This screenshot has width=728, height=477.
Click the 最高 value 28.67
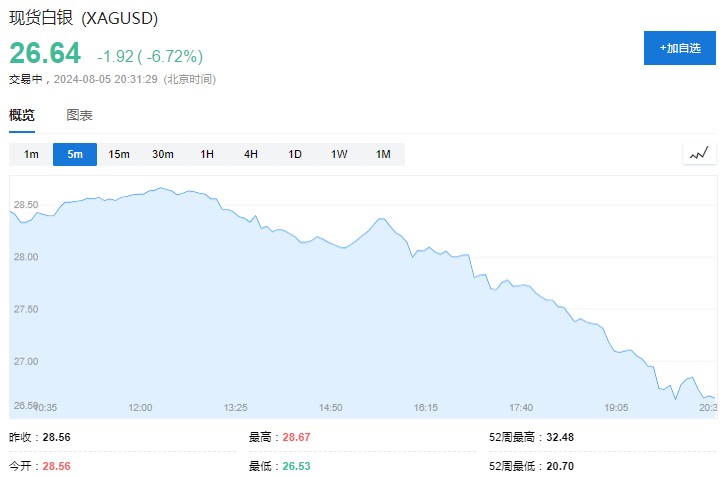(297, 437)
